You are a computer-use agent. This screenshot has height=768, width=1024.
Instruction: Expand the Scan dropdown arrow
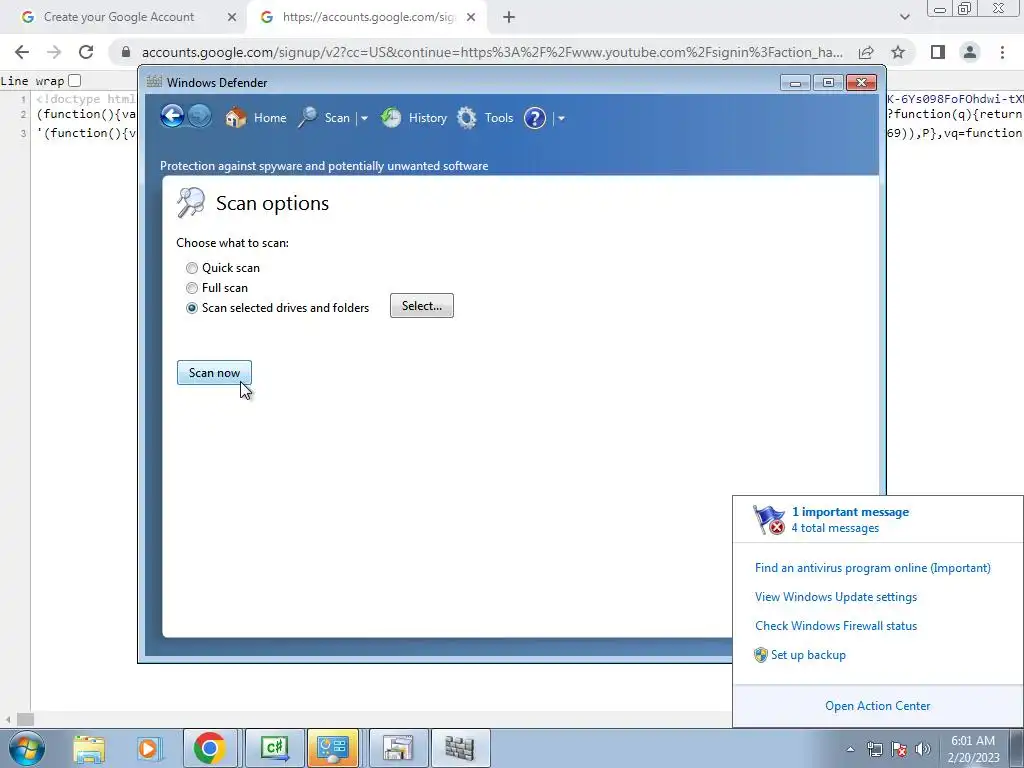tap(364, 119)
